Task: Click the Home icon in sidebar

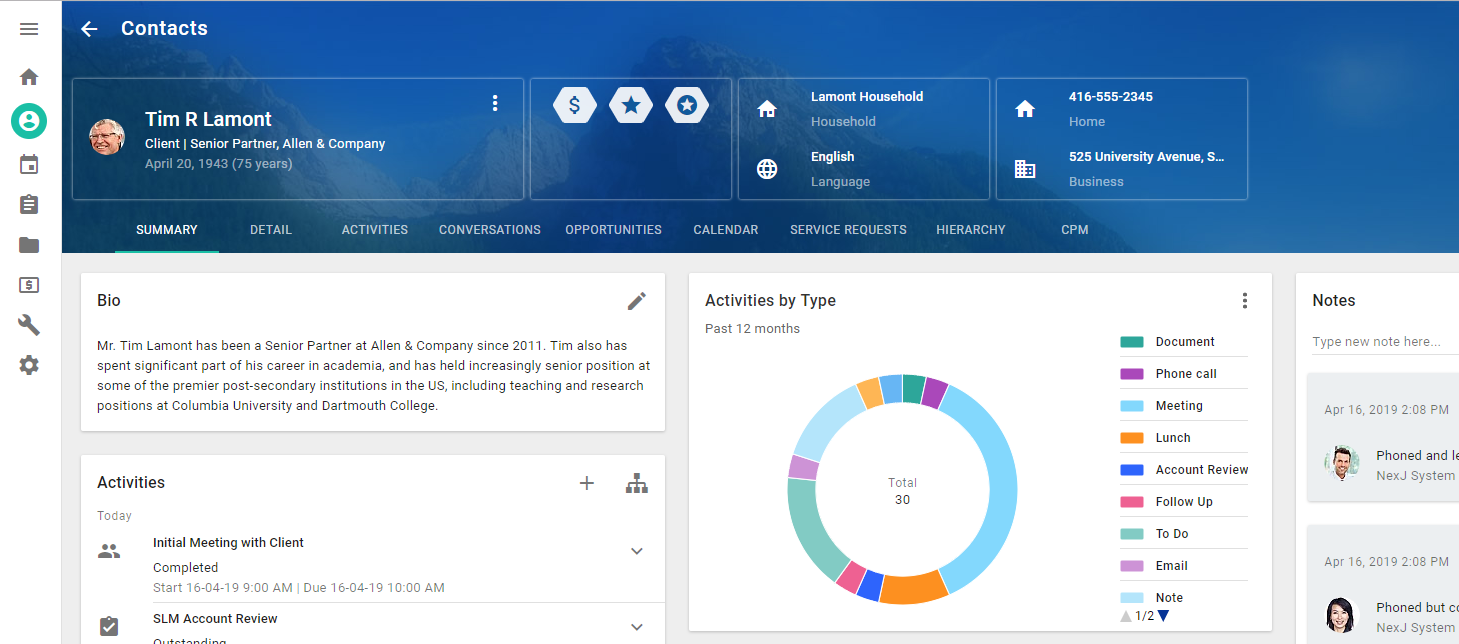Action: 29,77
